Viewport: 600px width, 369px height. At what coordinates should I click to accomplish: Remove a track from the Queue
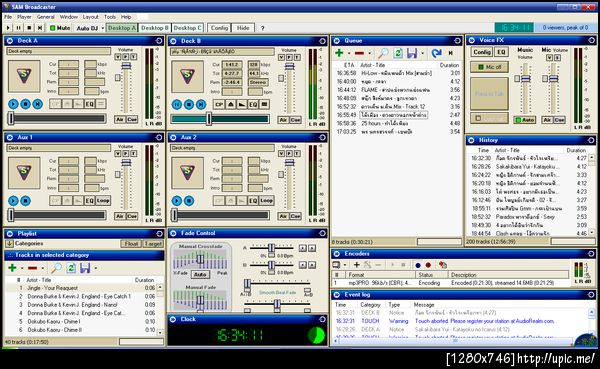tap(359, 53)
